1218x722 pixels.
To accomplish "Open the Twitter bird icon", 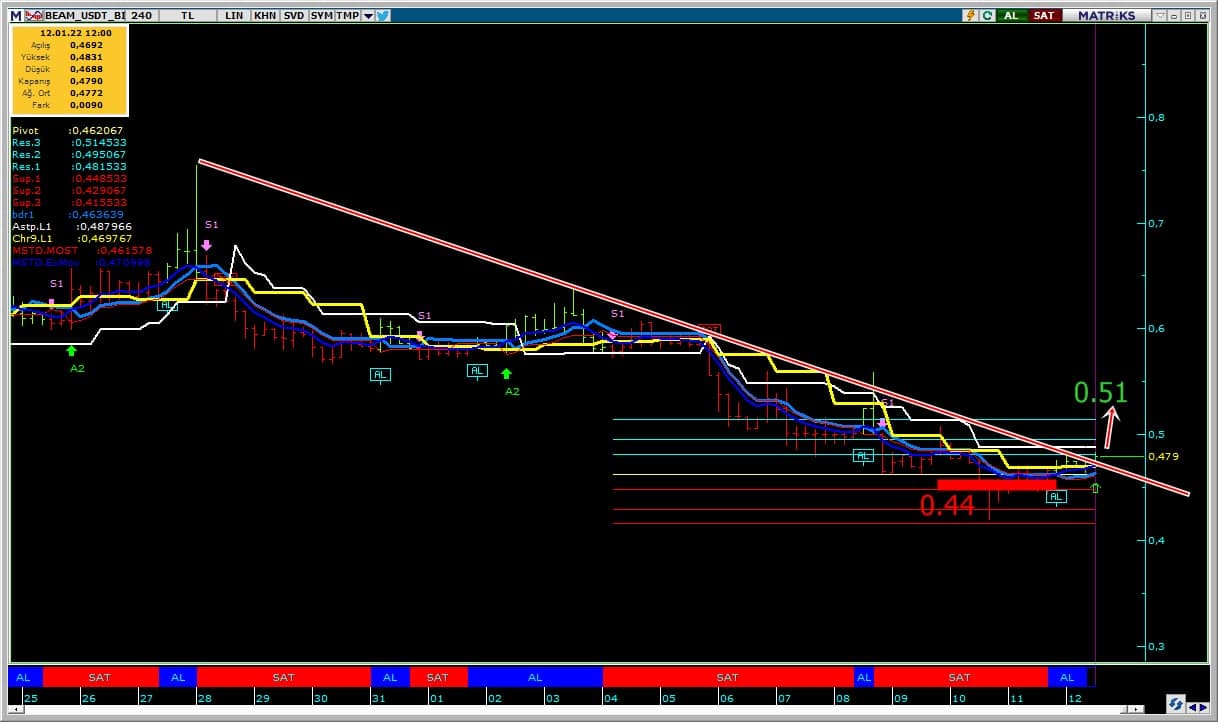I will tap(383, 15).
